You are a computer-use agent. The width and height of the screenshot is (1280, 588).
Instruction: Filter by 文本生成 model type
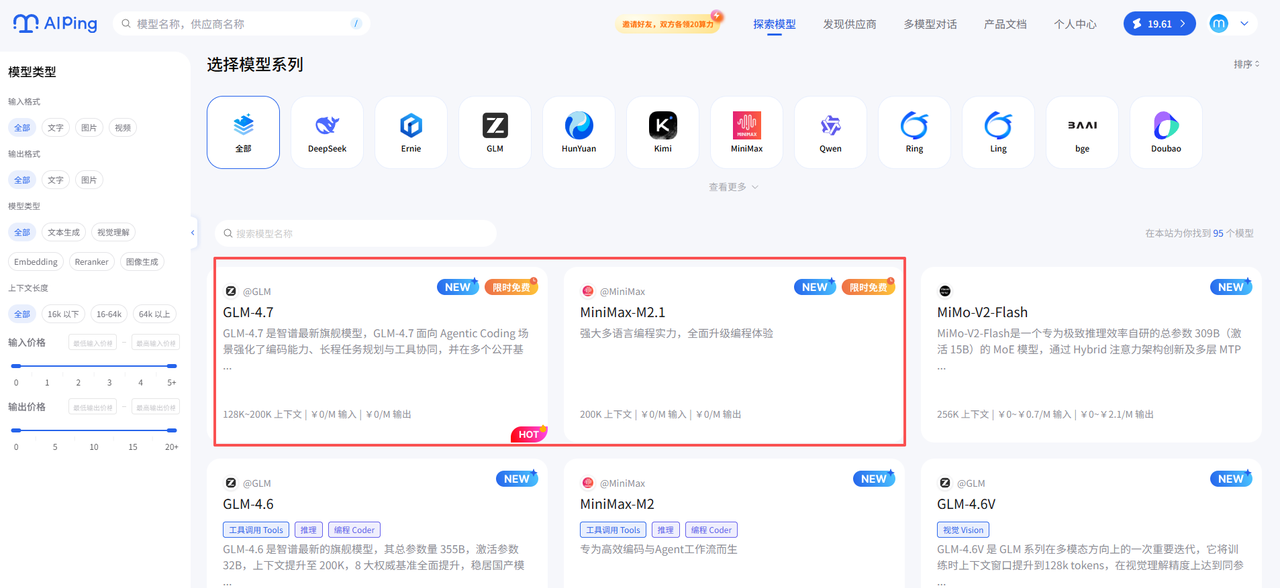64,232
